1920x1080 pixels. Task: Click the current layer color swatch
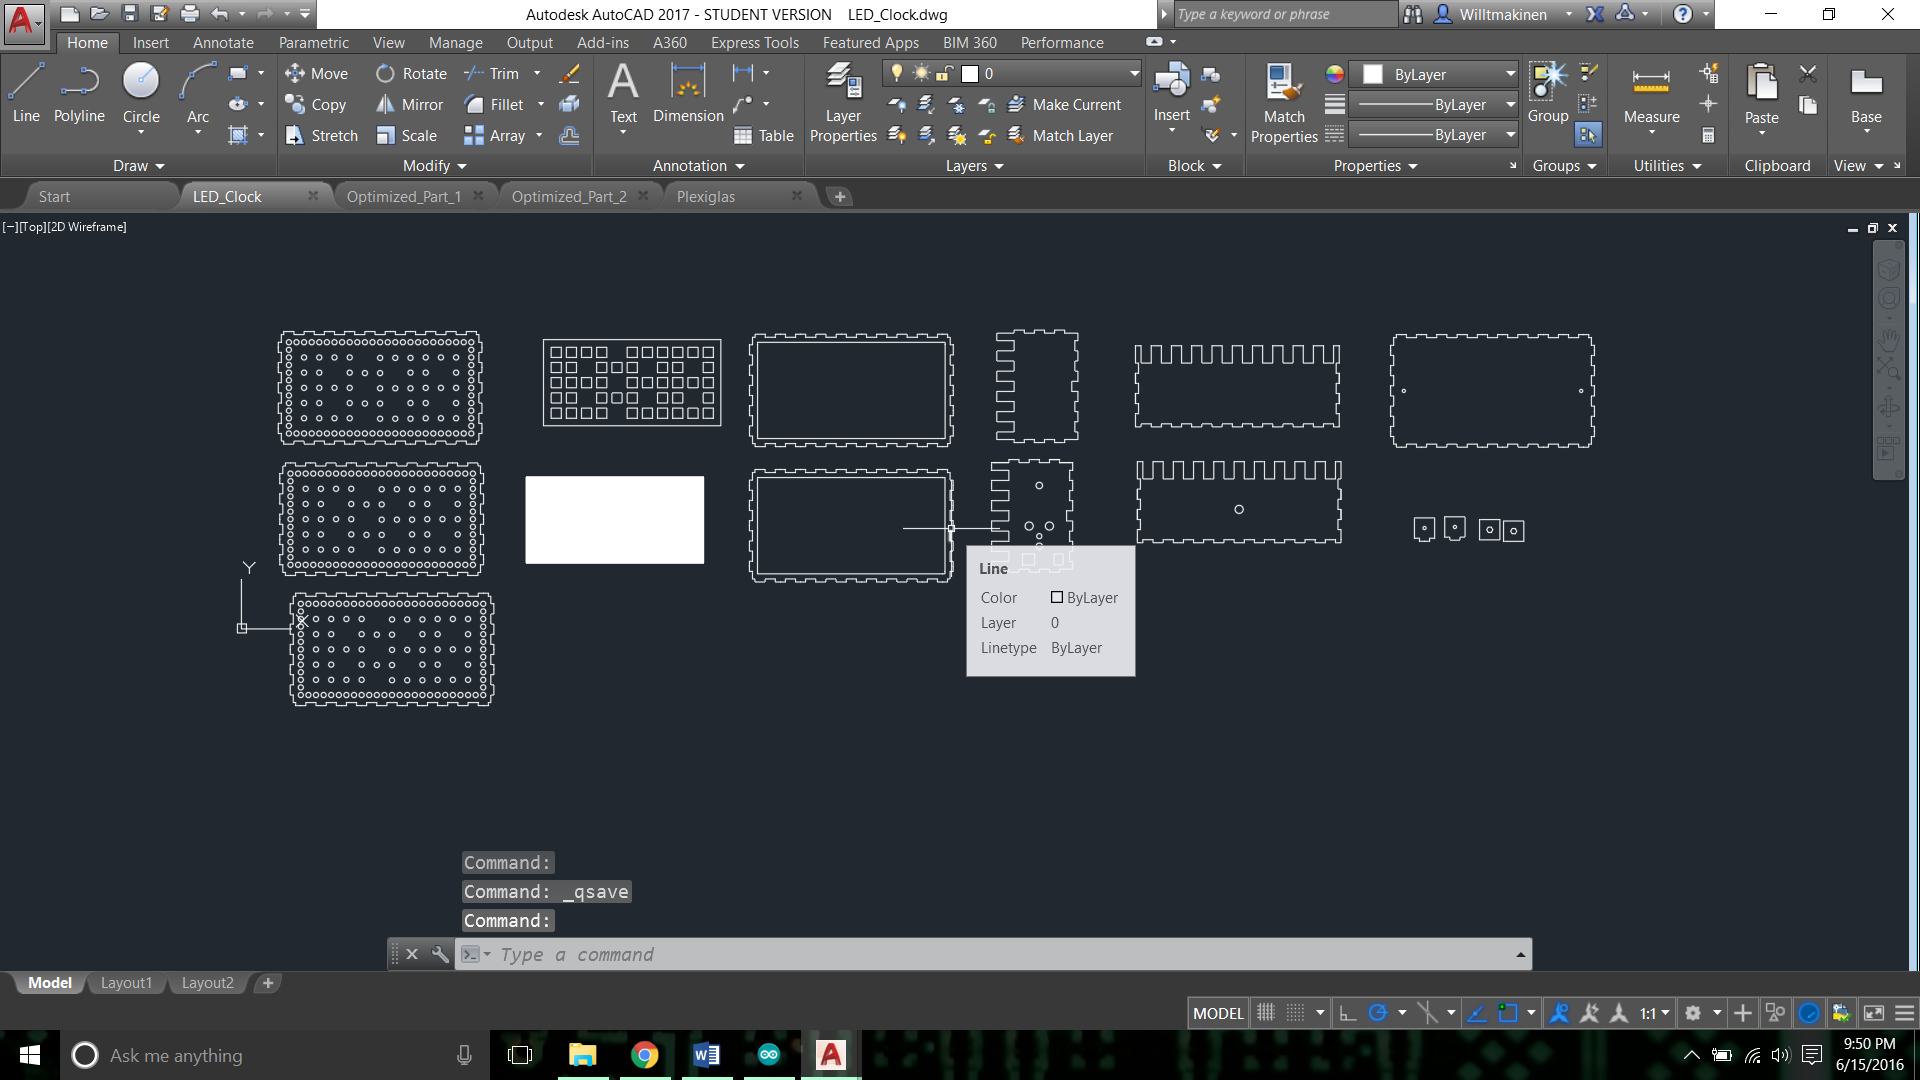[969, 73]
